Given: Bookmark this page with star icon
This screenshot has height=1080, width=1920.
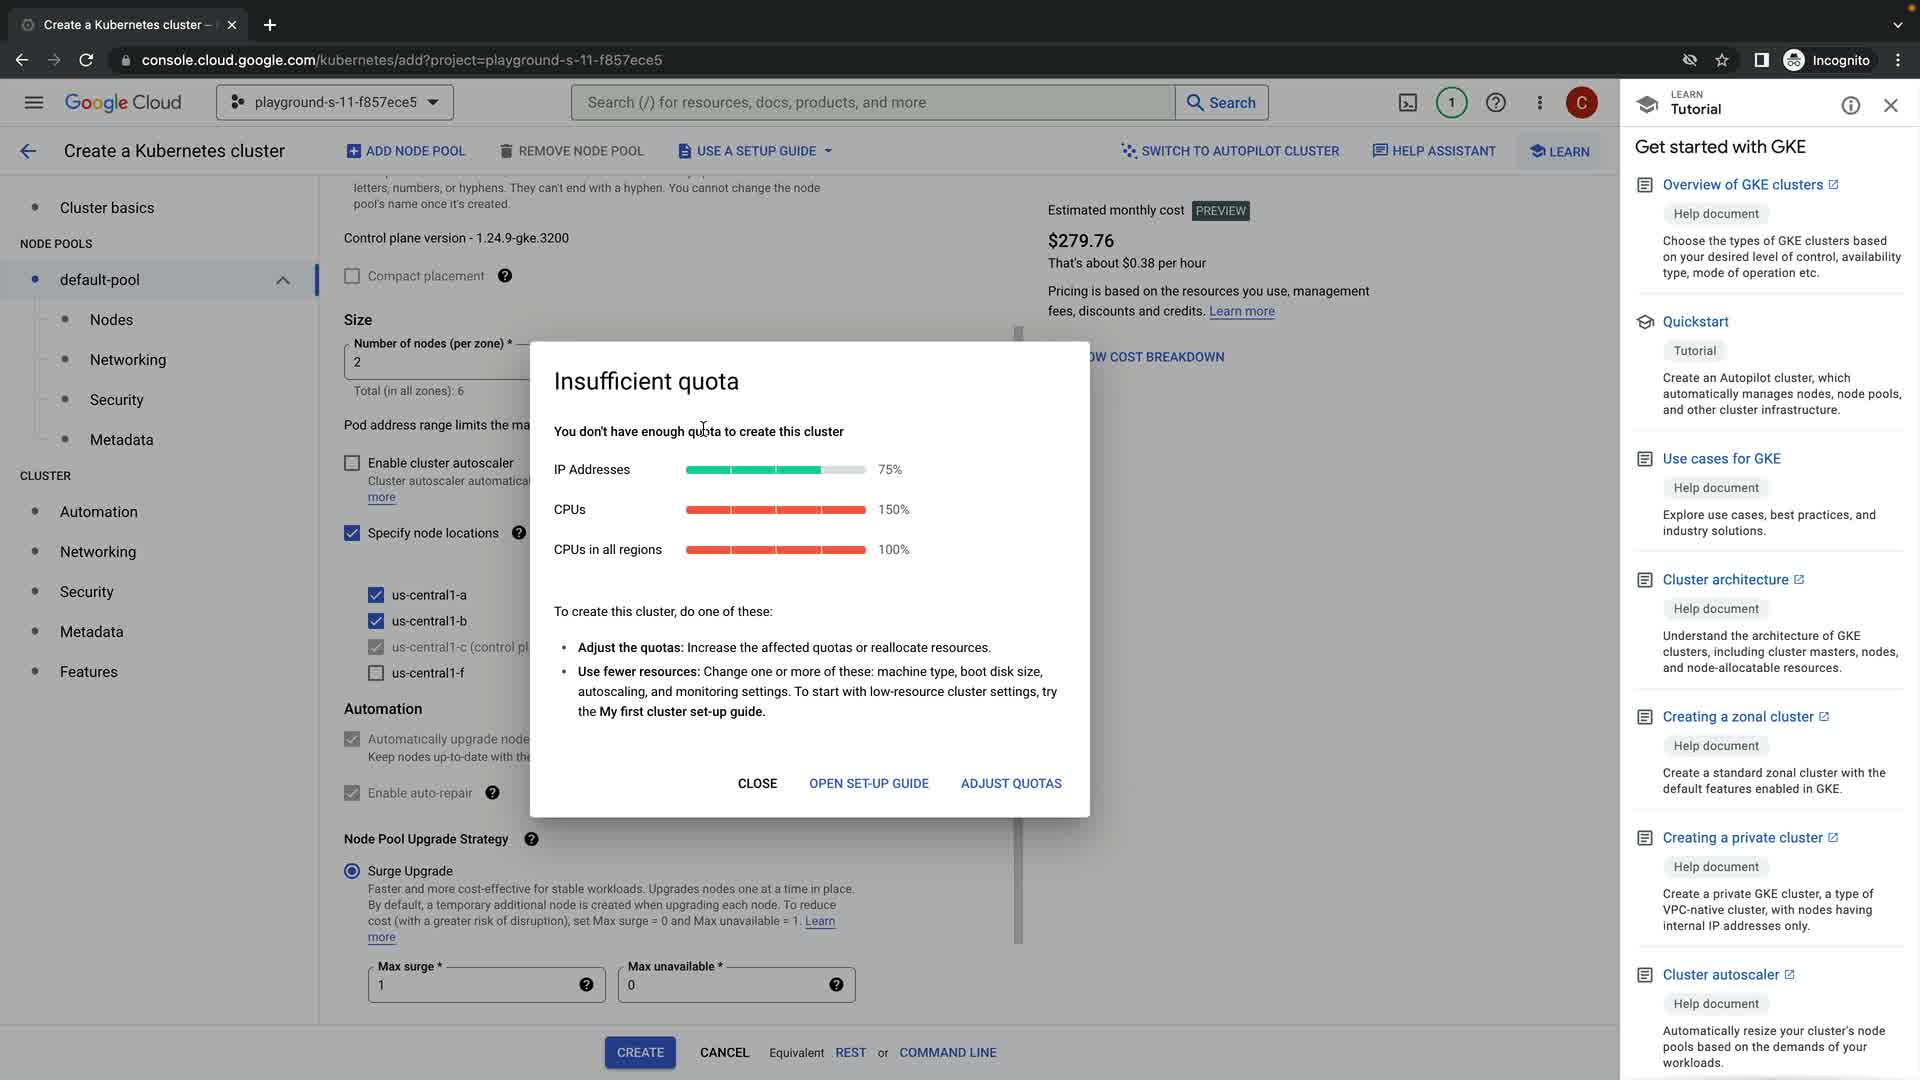Looking at the screenshot, I should click(x=1721, y=60).
